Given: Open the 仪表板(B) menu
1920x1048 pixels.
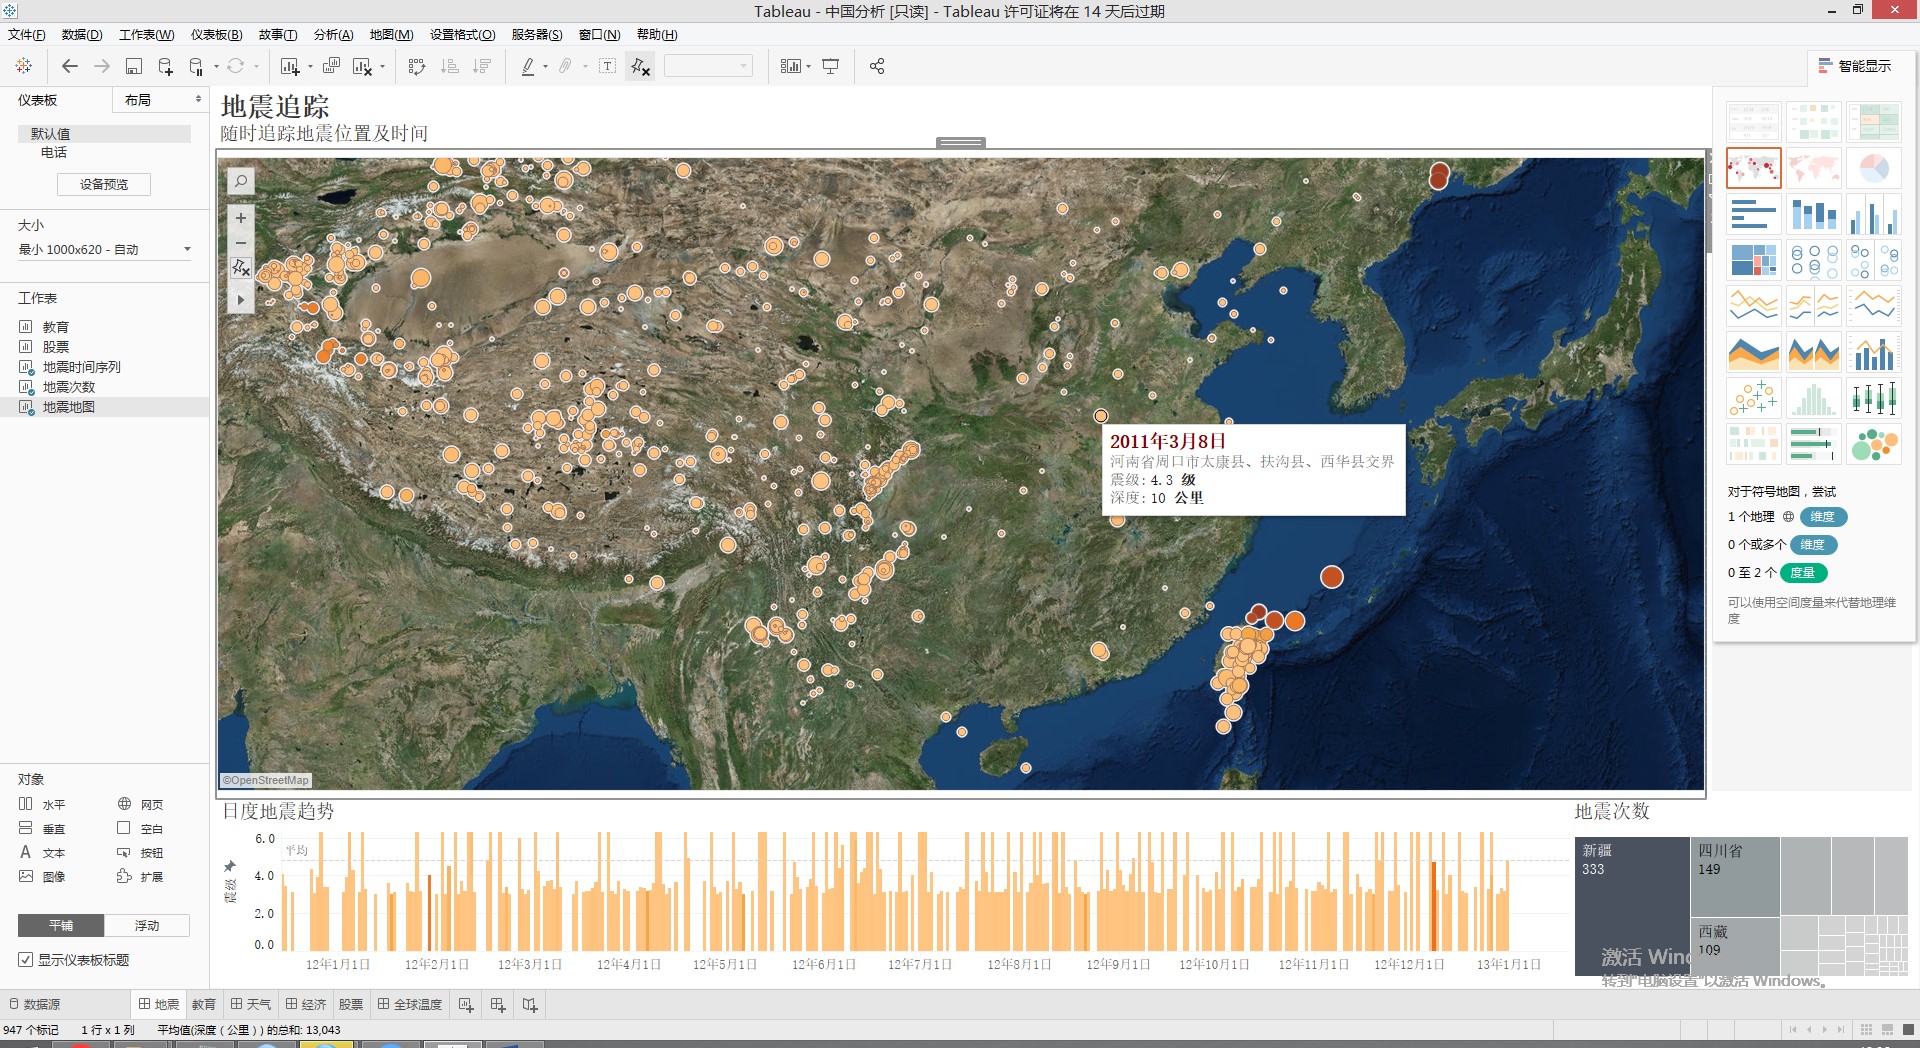Looking at the screenshot, I should click(216, 35).
